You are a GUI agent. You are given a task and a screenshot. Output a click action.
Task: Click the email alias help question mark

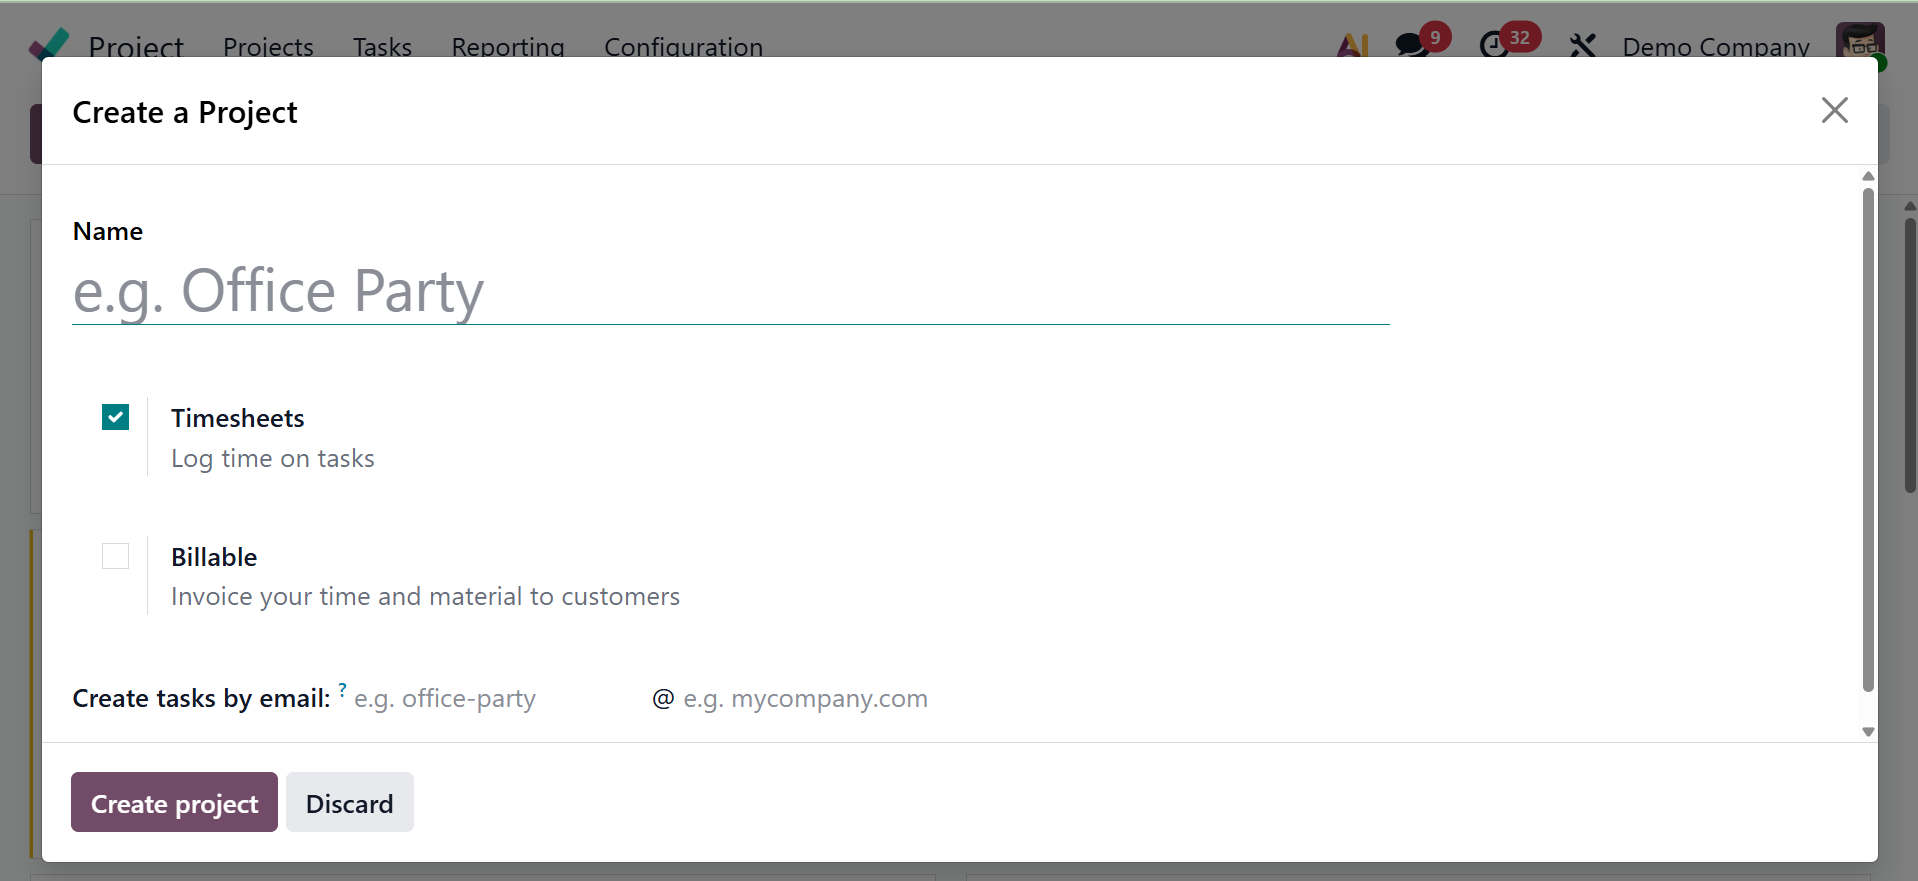click(342, 689)
